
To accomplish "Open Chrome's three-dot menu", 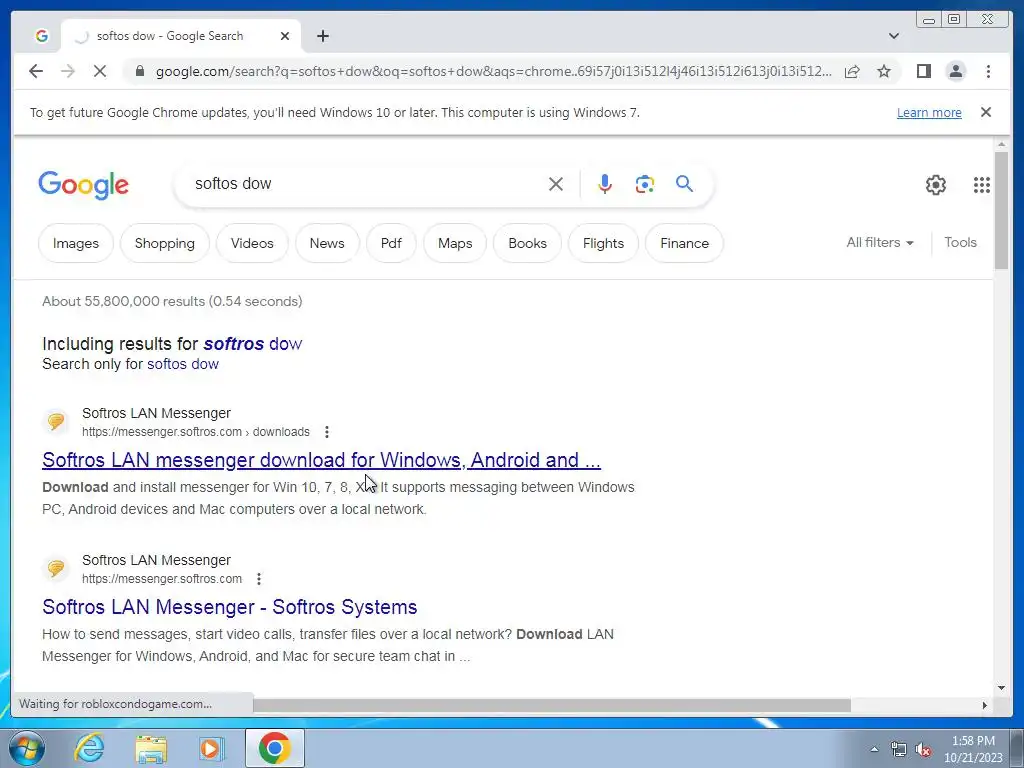I will 988,71.
